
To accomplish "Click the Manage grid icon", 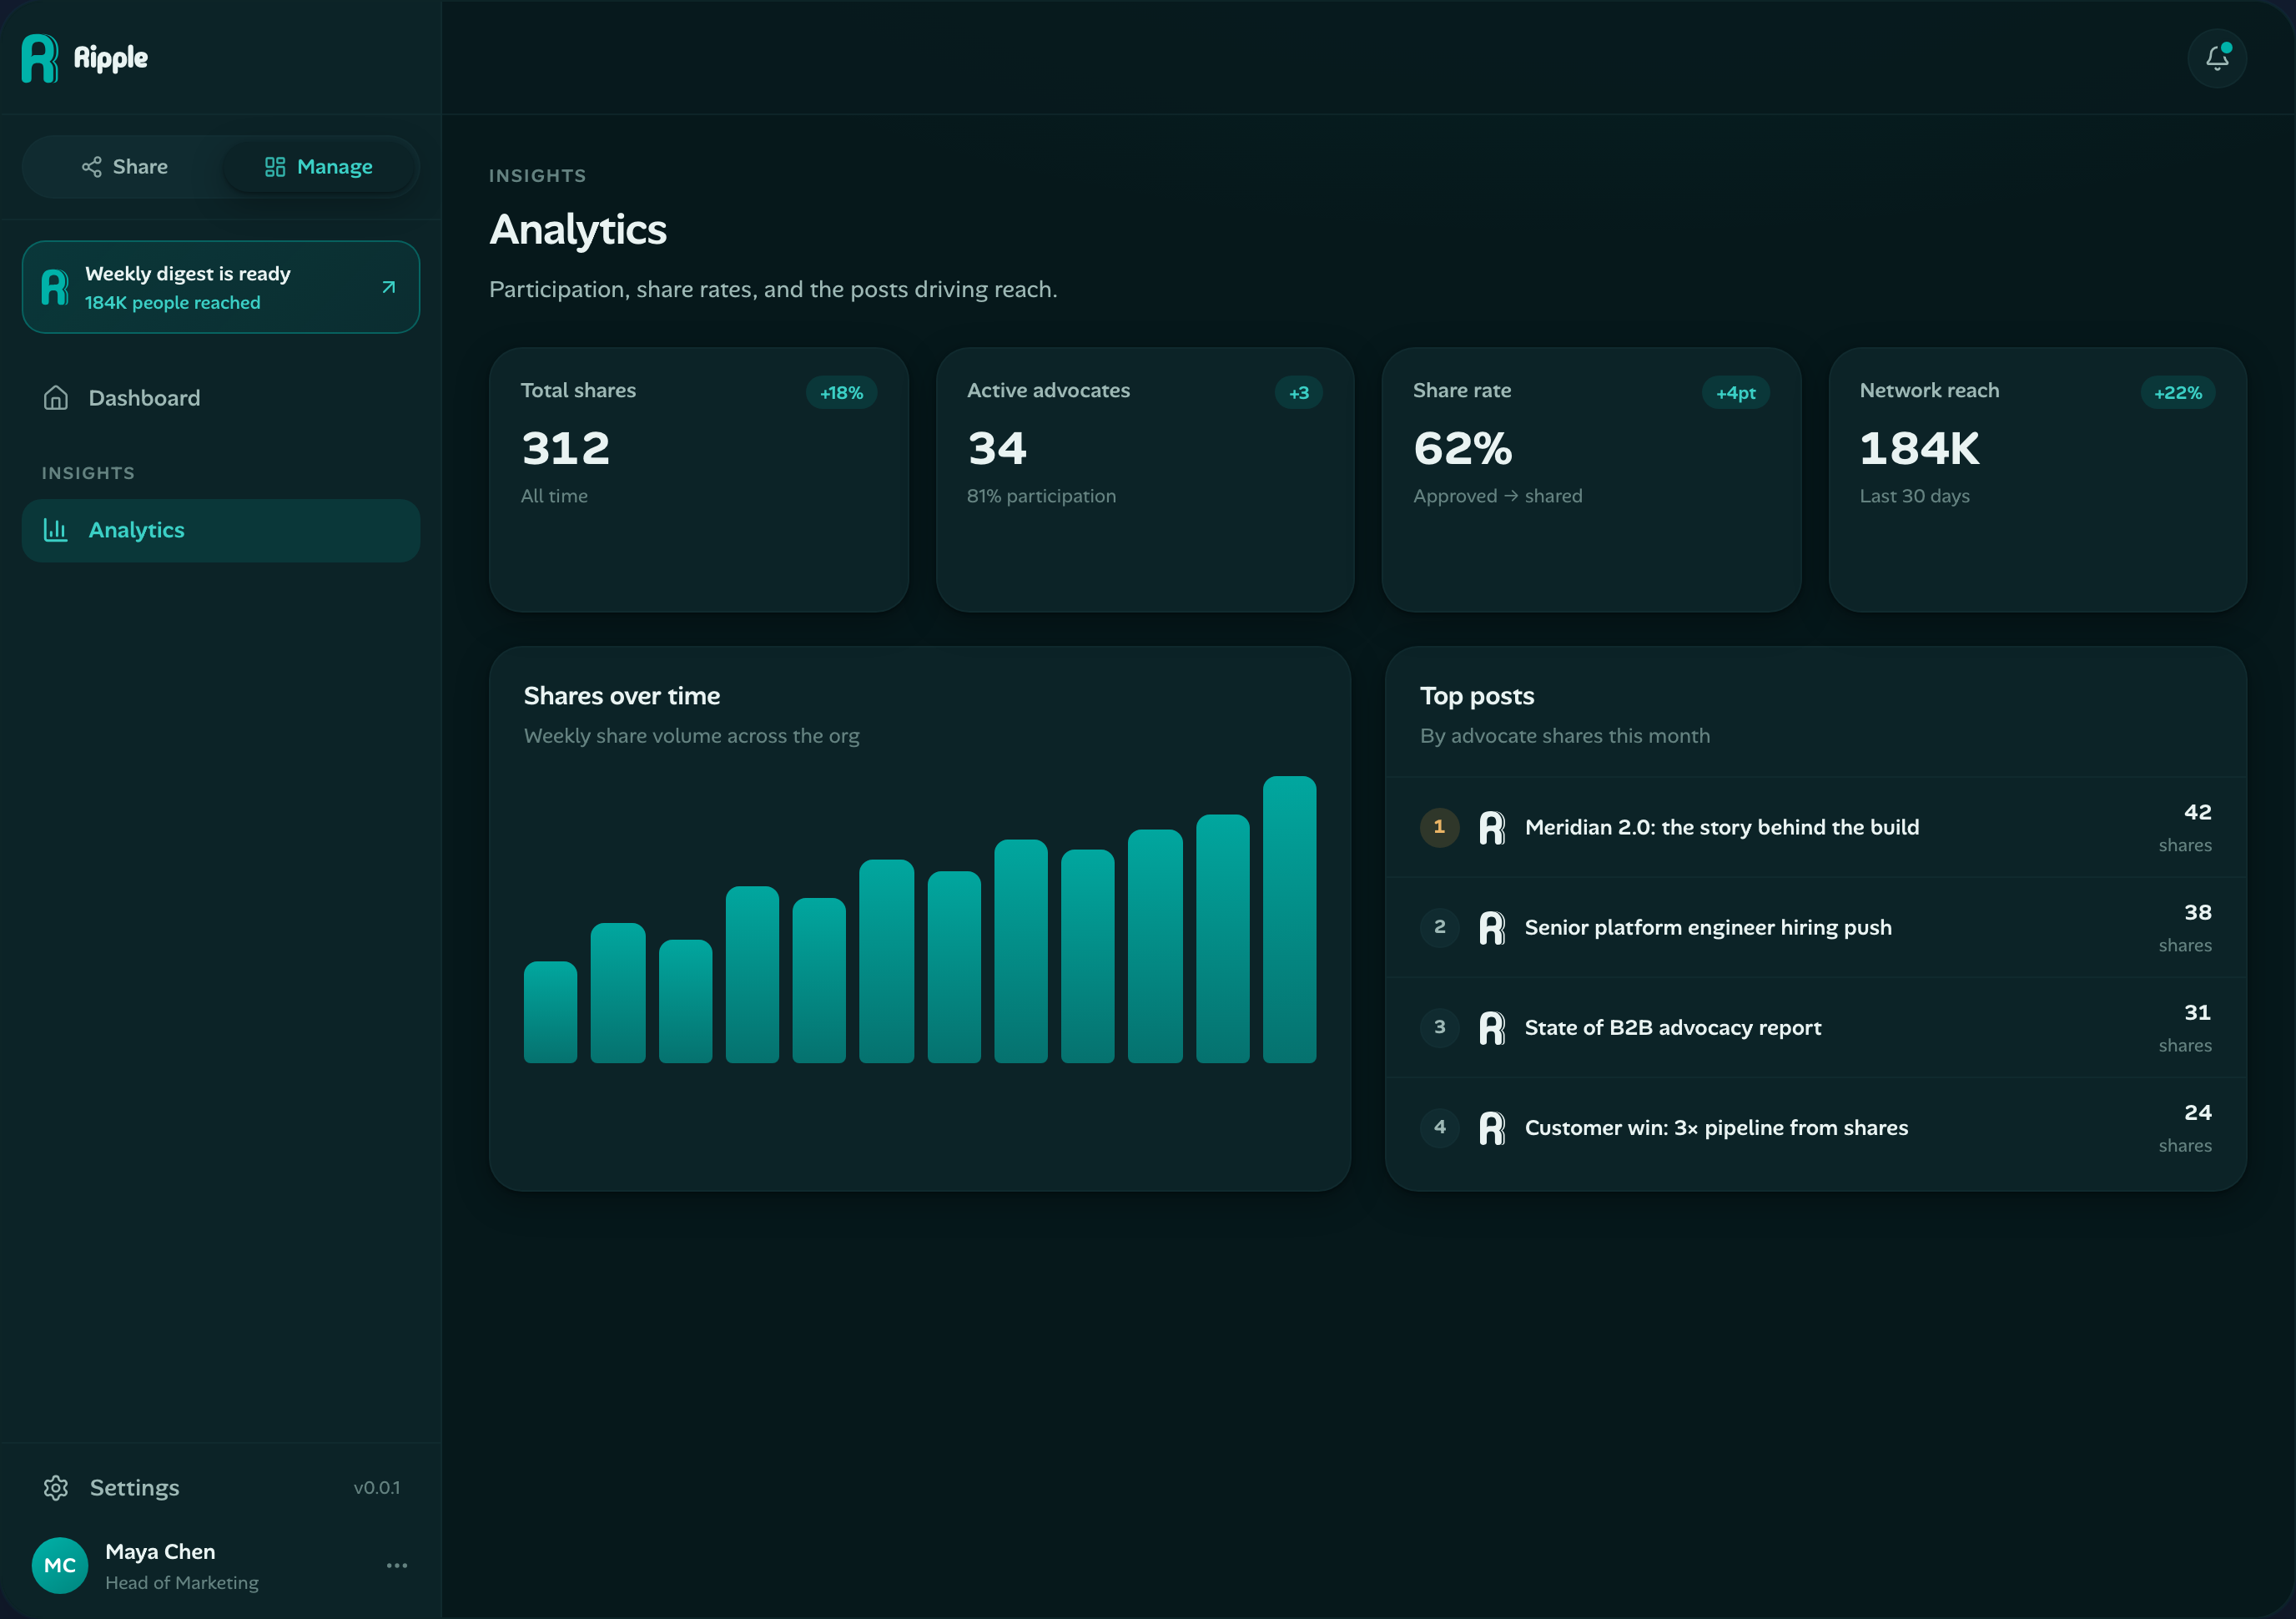I will point(275,167).
